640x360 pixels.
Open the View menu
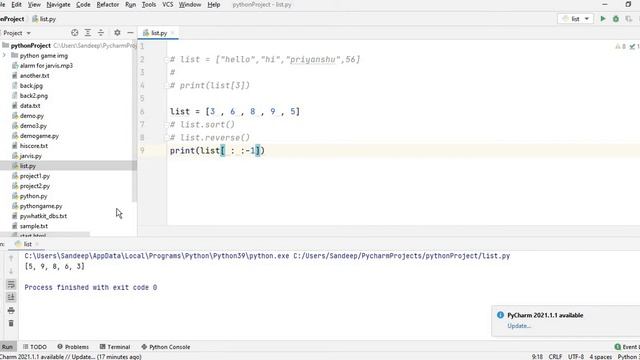34,4
